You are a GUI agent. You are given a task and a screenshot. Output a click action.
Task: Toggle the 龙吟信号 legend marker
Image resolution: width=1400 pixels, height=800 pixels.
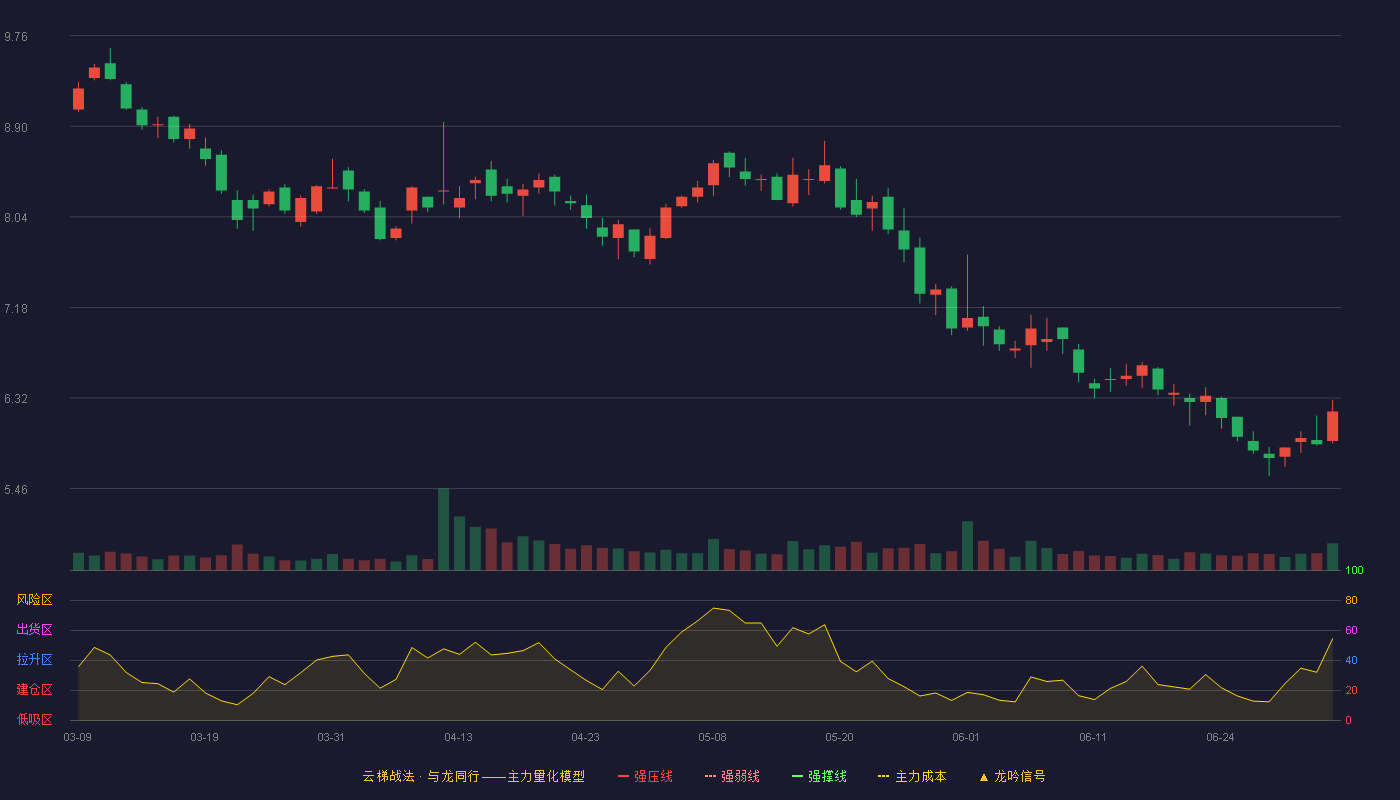pos(1012,776)
